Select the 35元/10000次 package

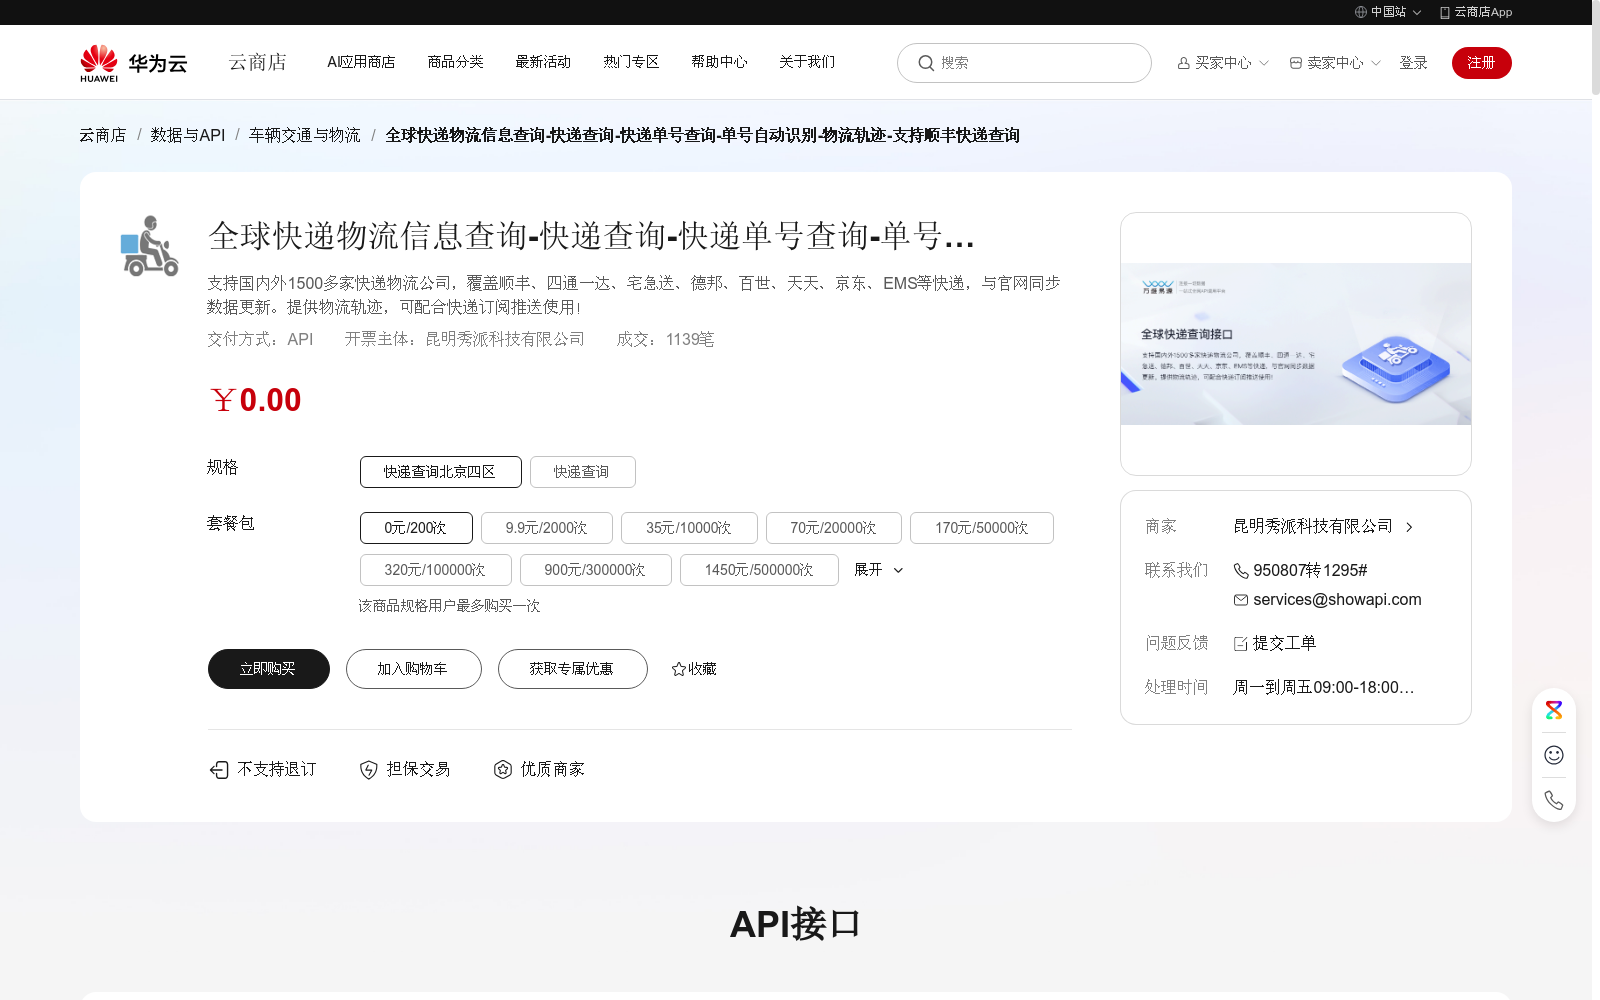[x=689, y=528]
